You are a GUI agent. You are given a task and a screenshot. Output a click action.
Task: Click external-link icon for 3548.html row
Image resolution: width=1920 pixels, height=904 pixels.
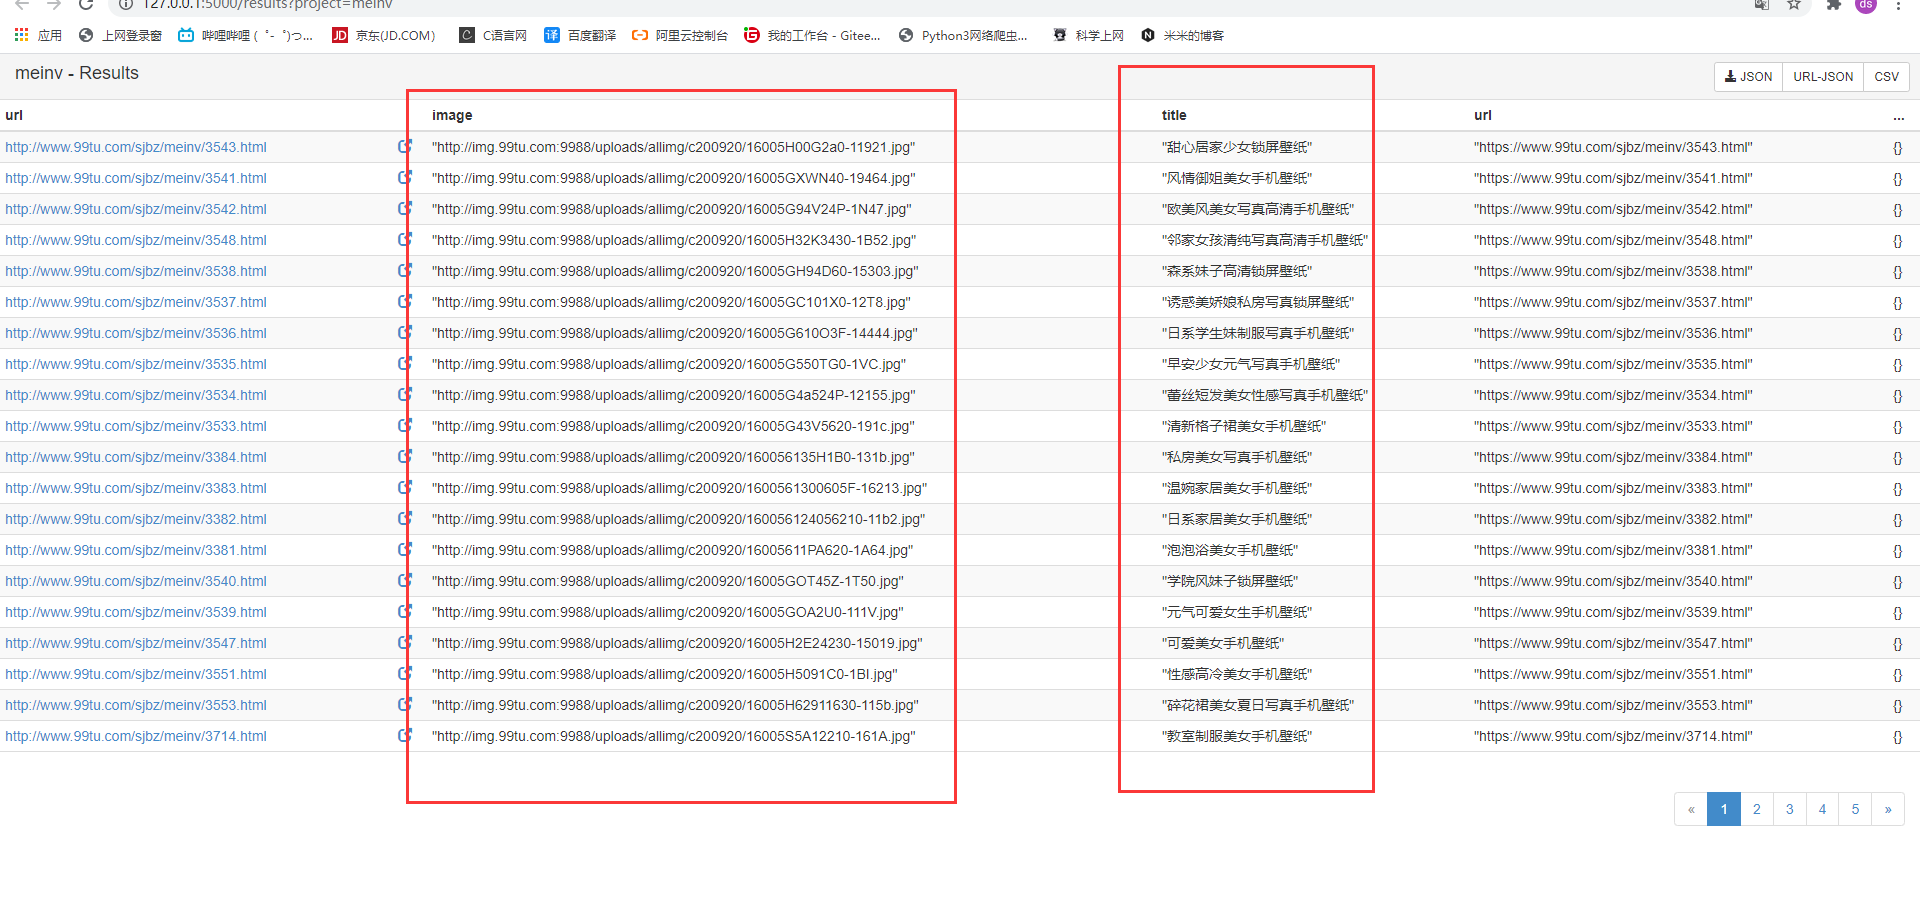404,239
